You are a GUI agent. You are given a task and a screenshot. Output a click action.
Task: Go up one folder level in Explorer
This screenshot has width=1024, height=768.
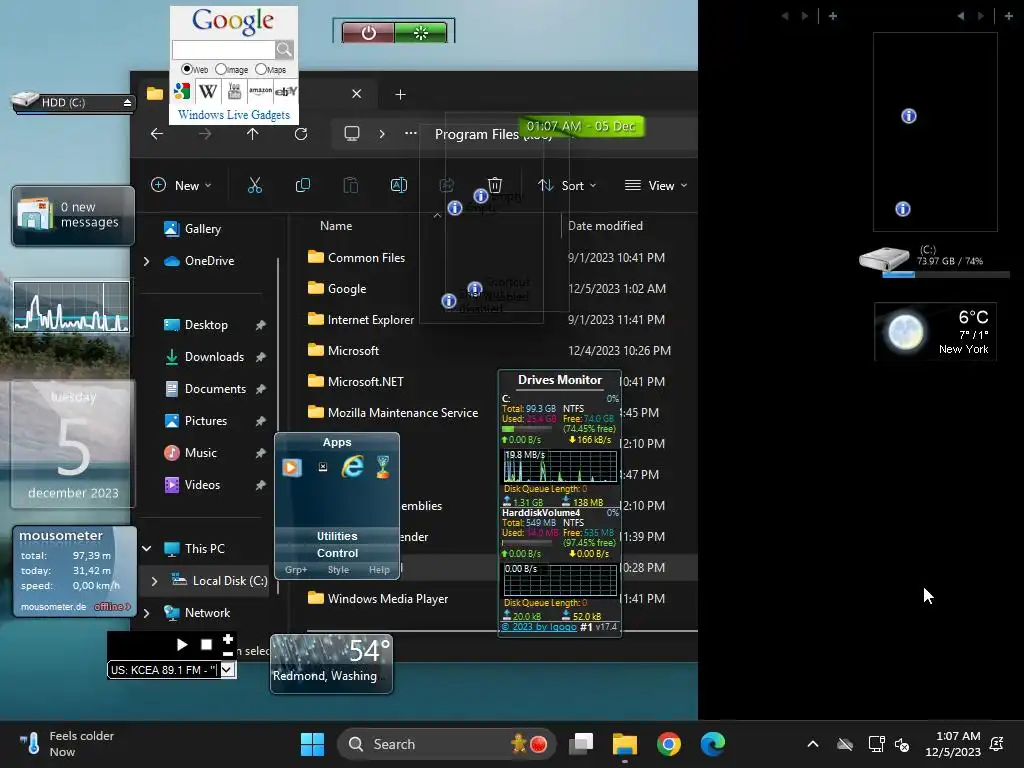tap(253, 134)
